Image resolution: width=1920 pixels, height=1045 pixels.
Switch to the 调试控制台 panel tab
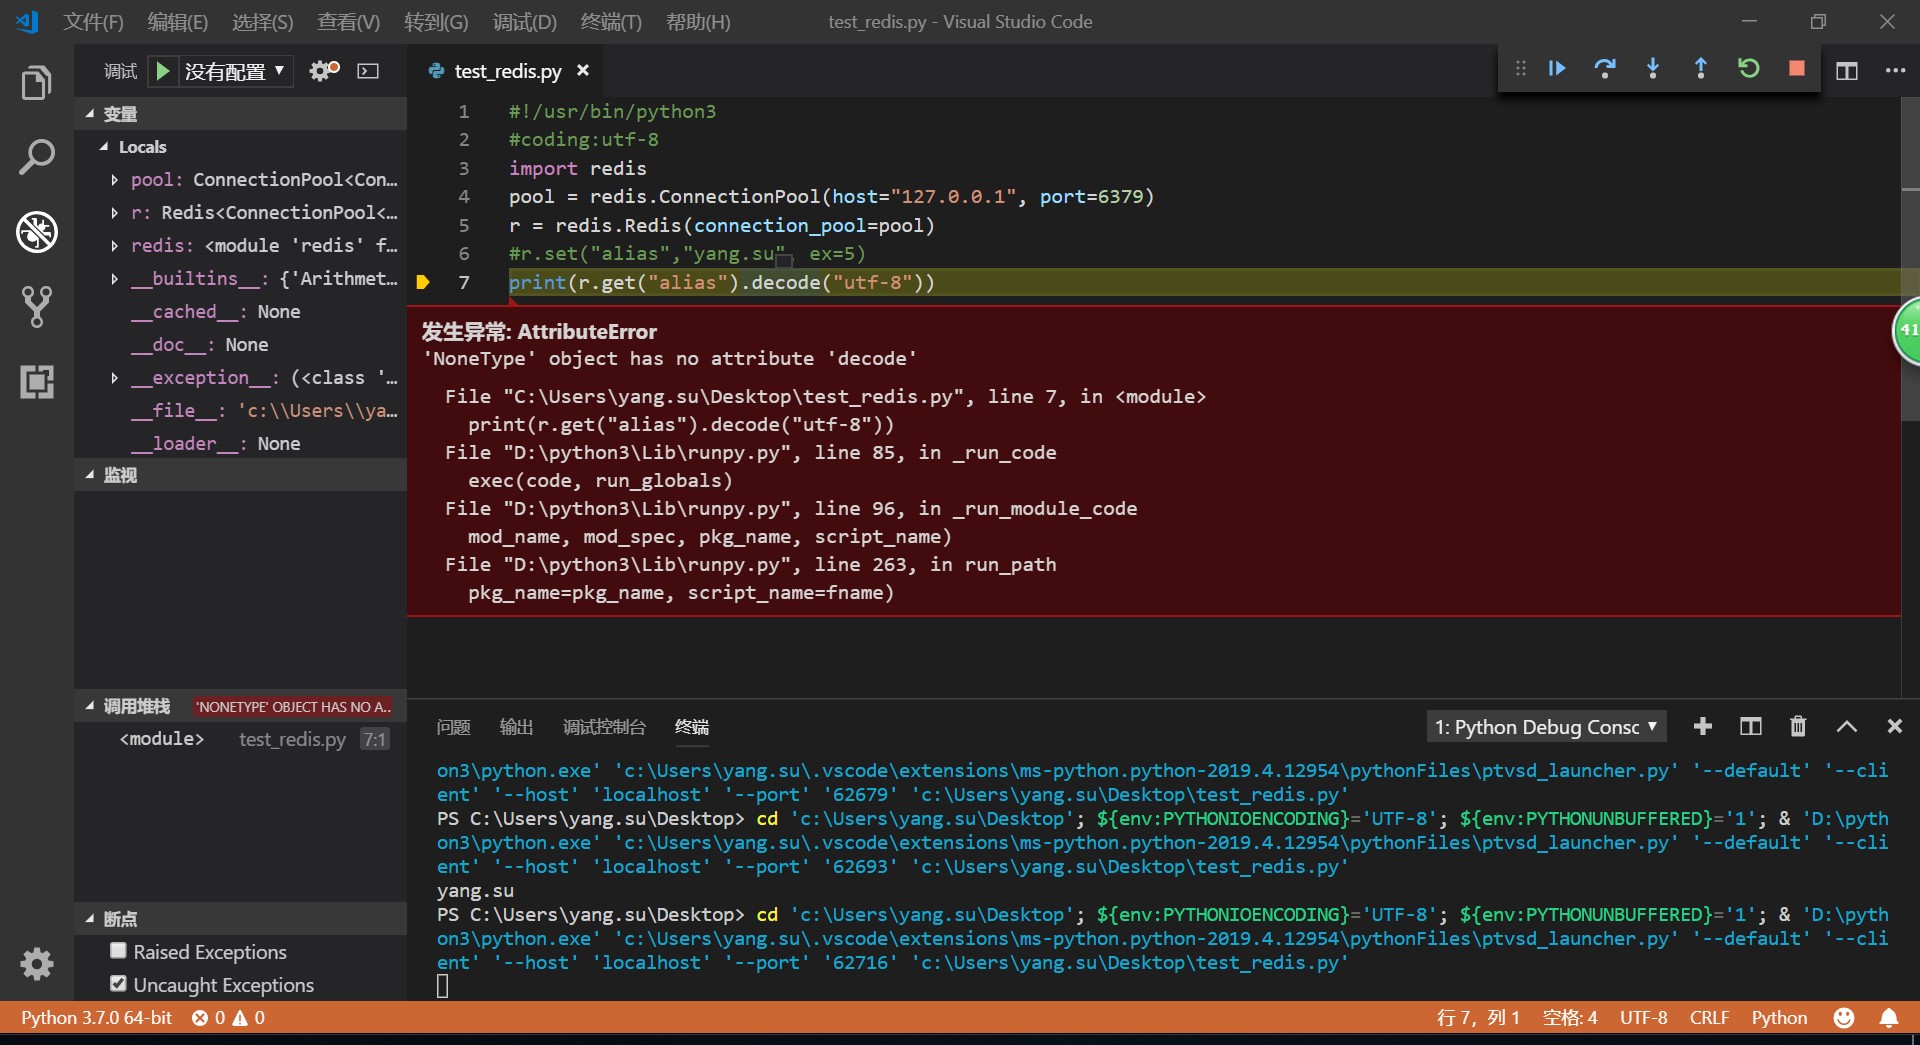[x=604, y=727]
